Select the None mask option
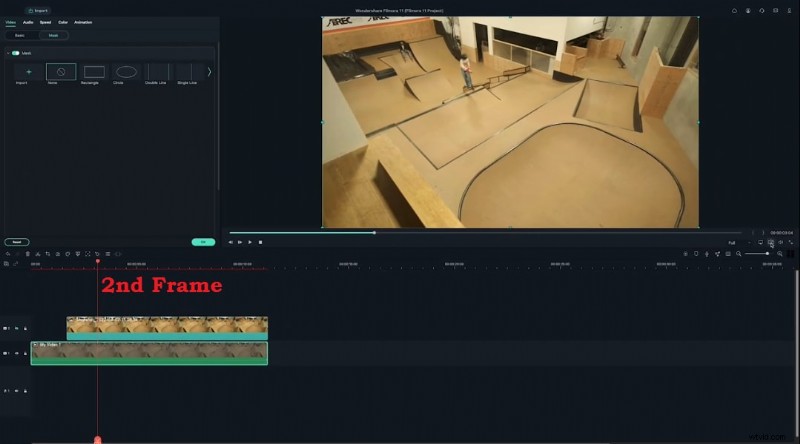The width and height of the screenshot is (800, 444). pos(61,72)
